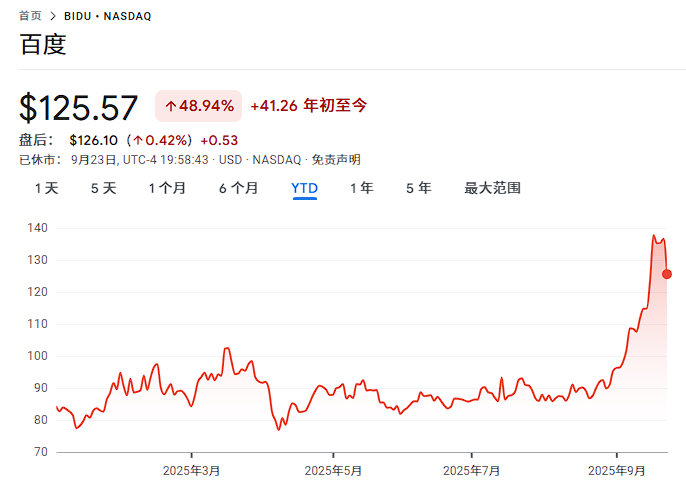Select BIDU · NASDAQ breadcrumb text
The image size is (686, 496).
pyautogui.click(x=108, y=16)
